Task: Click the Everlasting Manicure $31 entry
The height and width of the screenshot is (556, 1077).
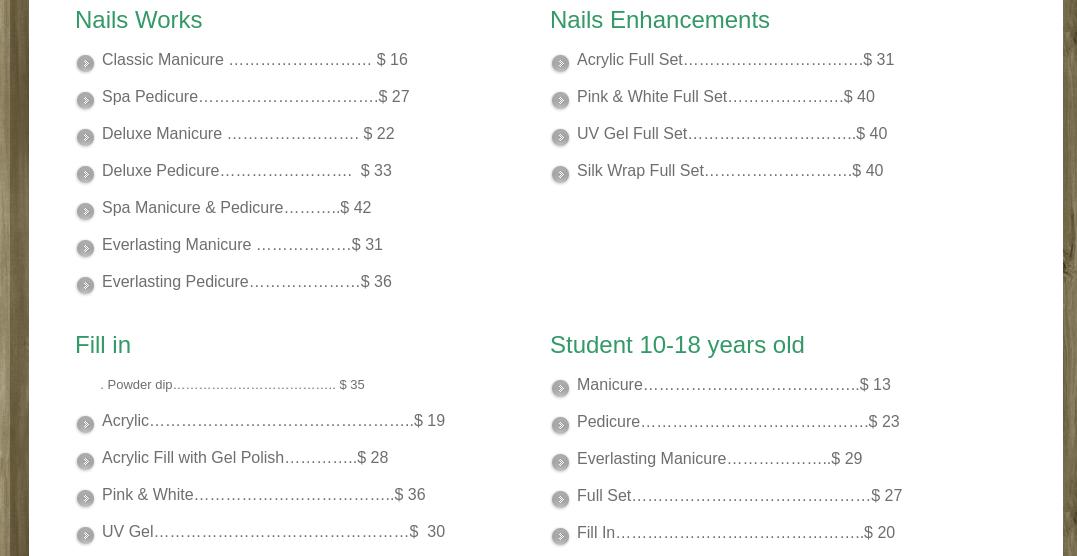Action: 242,245
